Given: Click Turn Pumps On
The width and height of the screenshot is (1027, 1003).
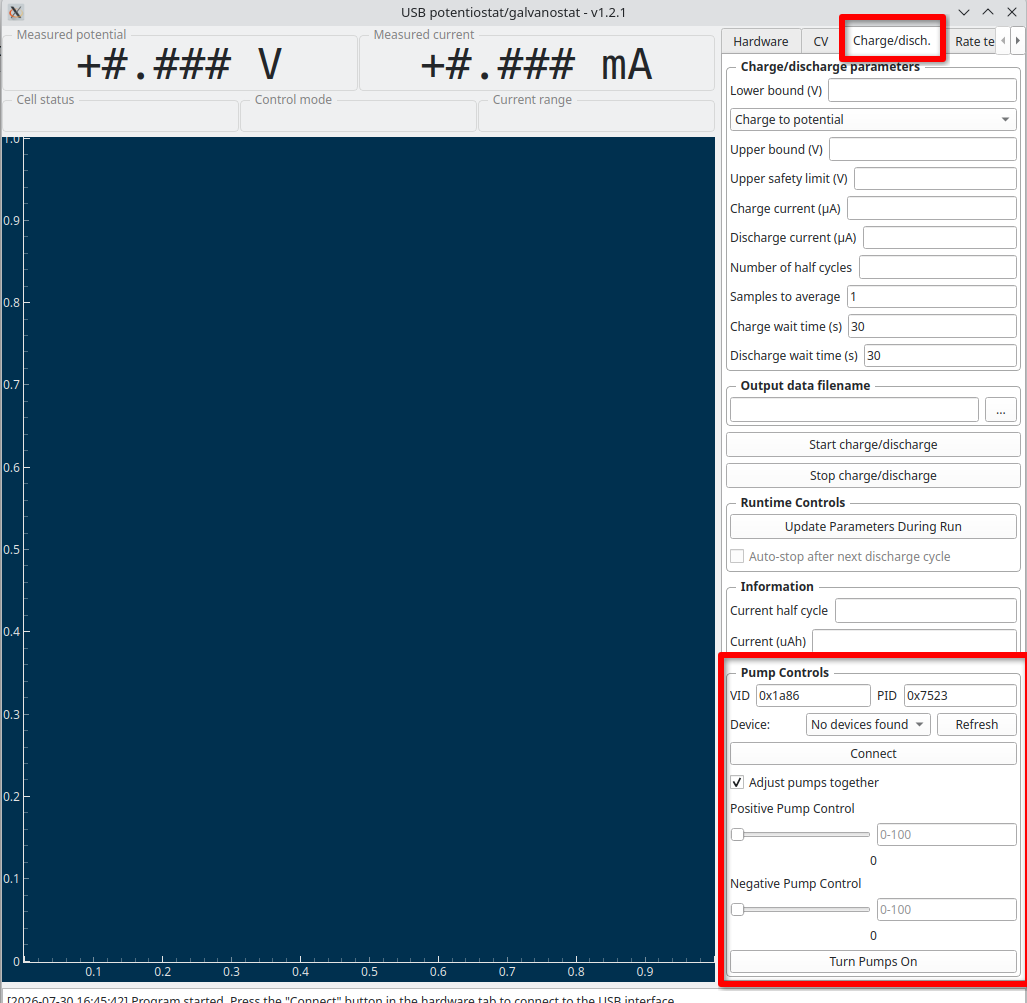Looking at the screenshot, I should 873,961.
